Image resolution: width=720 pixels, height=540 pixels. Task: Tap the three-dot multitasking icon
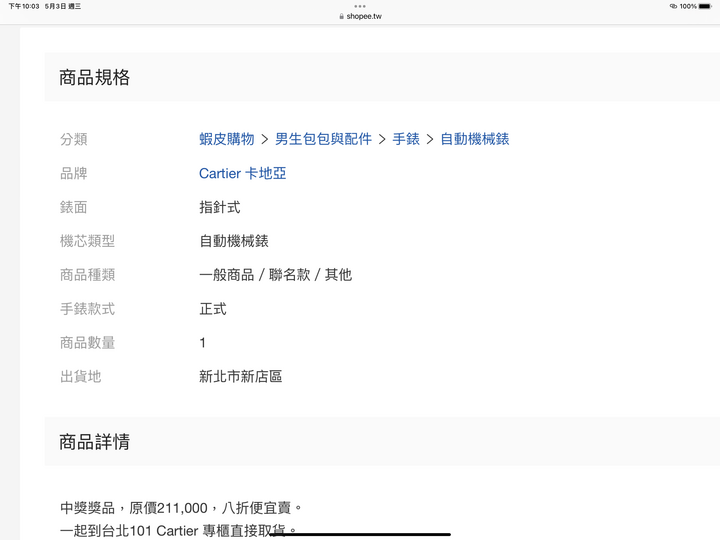(x=360, y=6)
